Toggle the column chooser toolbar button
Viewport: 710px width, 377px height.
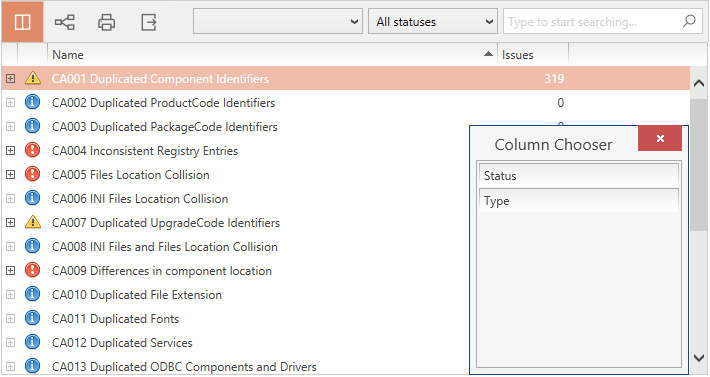click(x=23, y=22)
